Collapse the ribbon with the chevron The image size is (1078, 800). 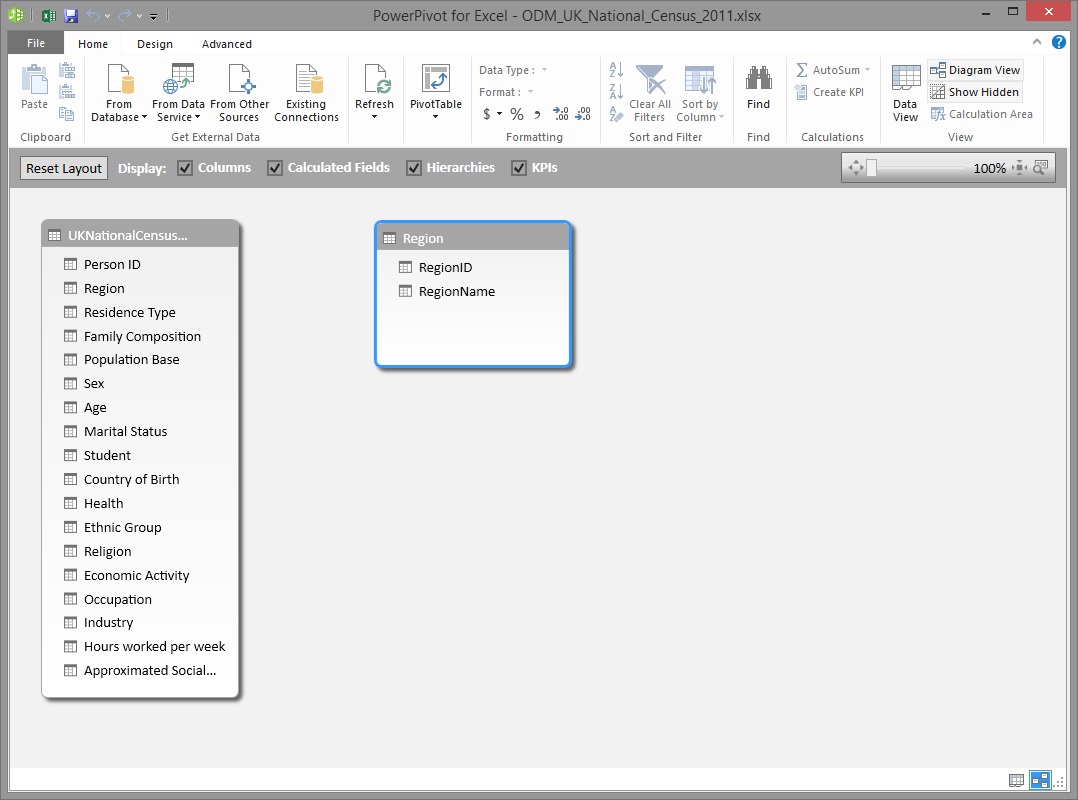click(1037, 43)
